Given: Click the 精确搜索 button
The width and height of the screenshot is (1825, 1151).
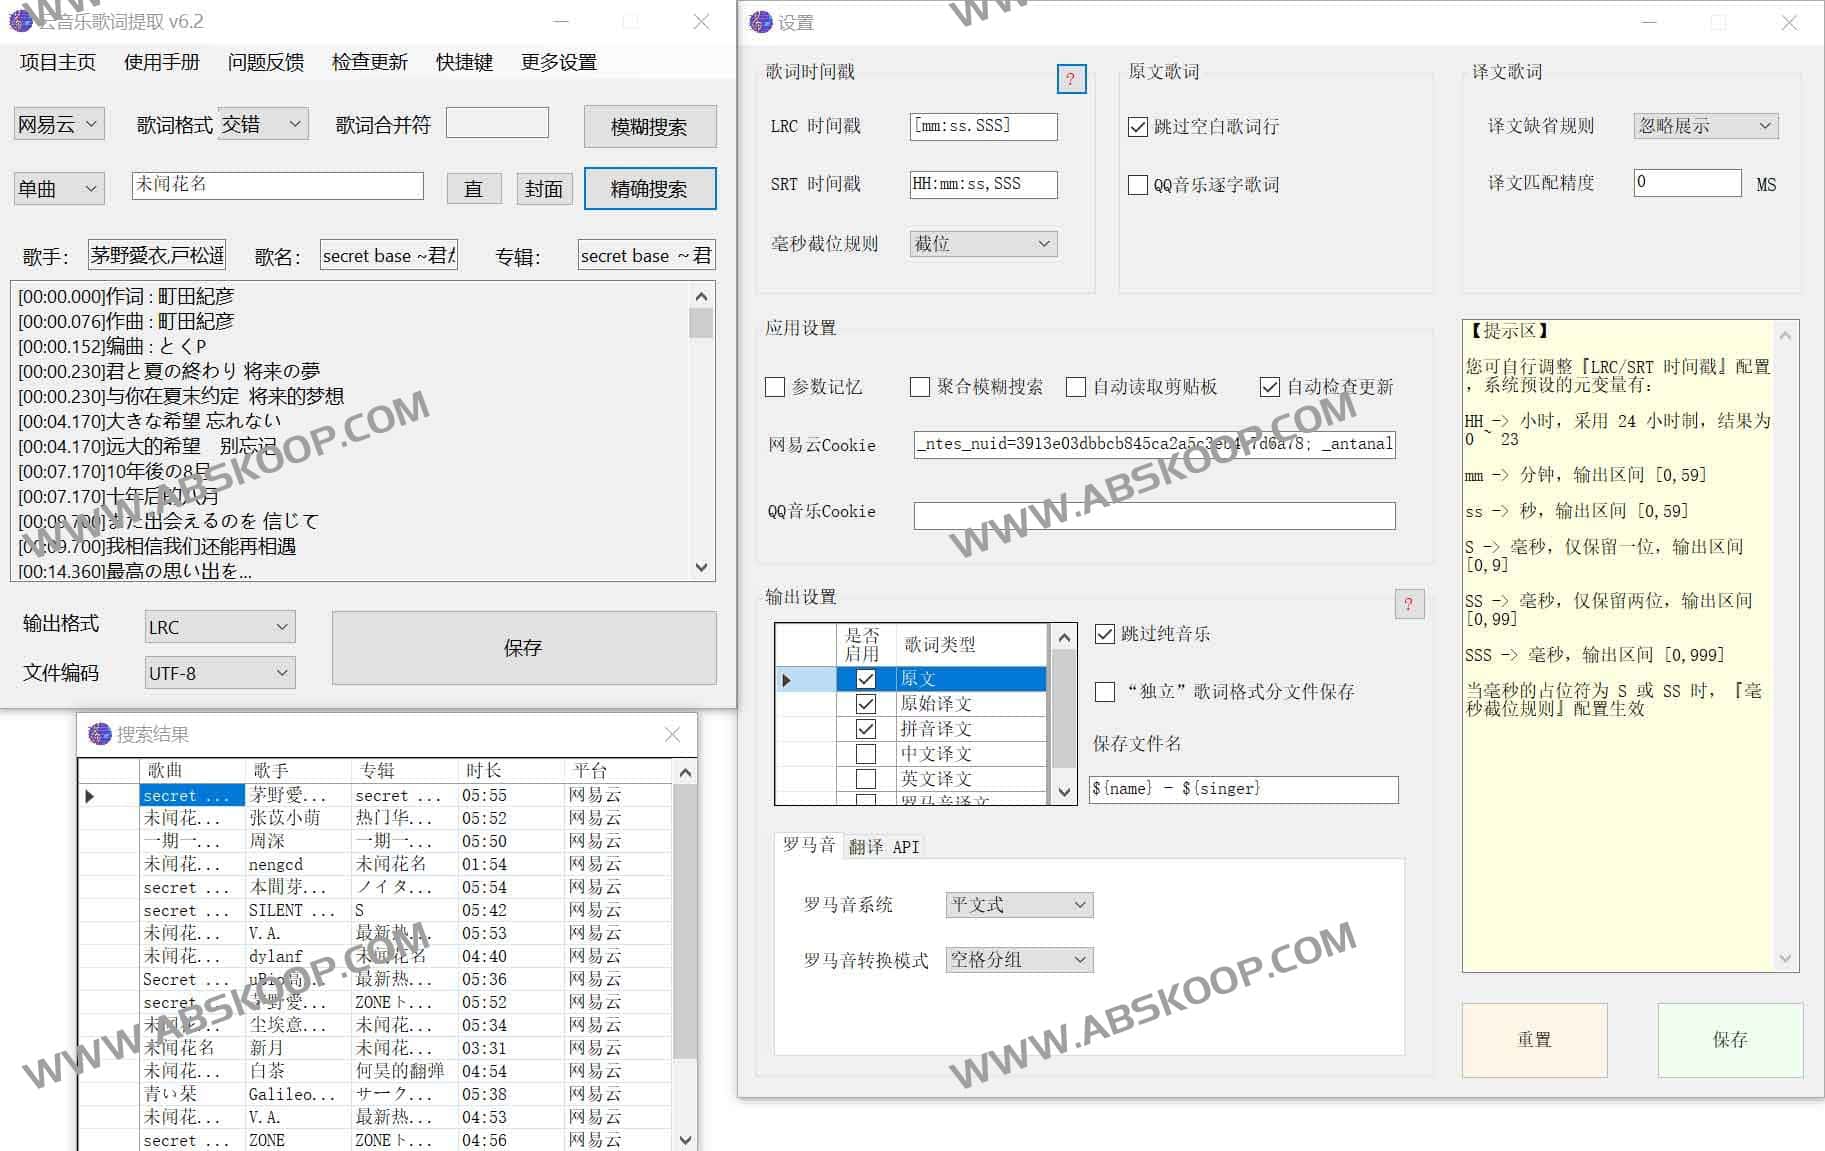Looking at the screenshot, I should 649,189.
